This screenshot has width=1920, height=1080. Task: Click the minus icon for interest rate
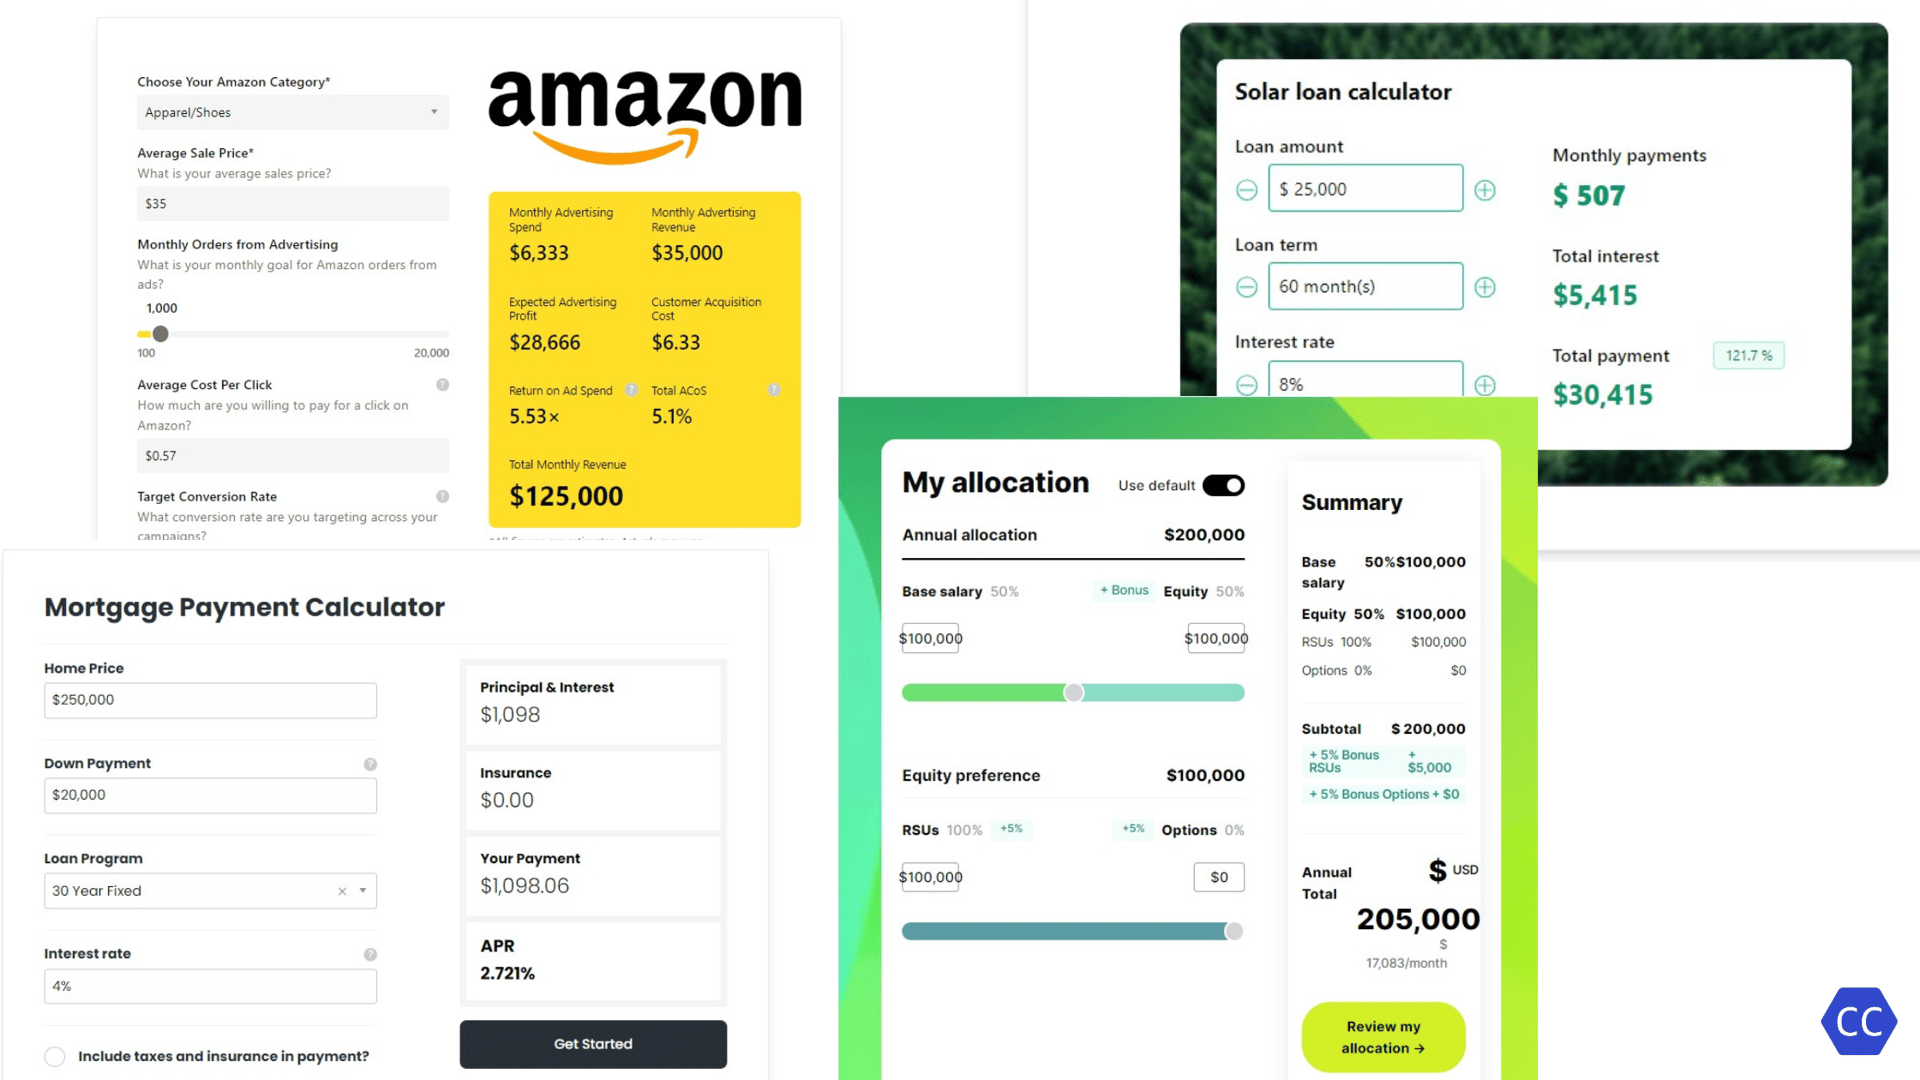[1246, 384]
